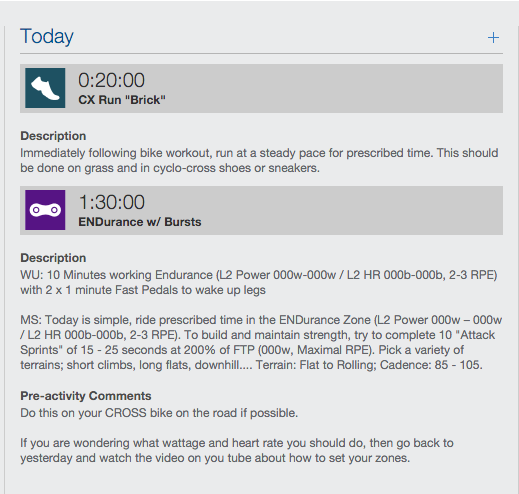The height and width of the screenshot is (494, 519).
Task: Select the ENDurance w/ Bursts workout title
Action: 140,222
